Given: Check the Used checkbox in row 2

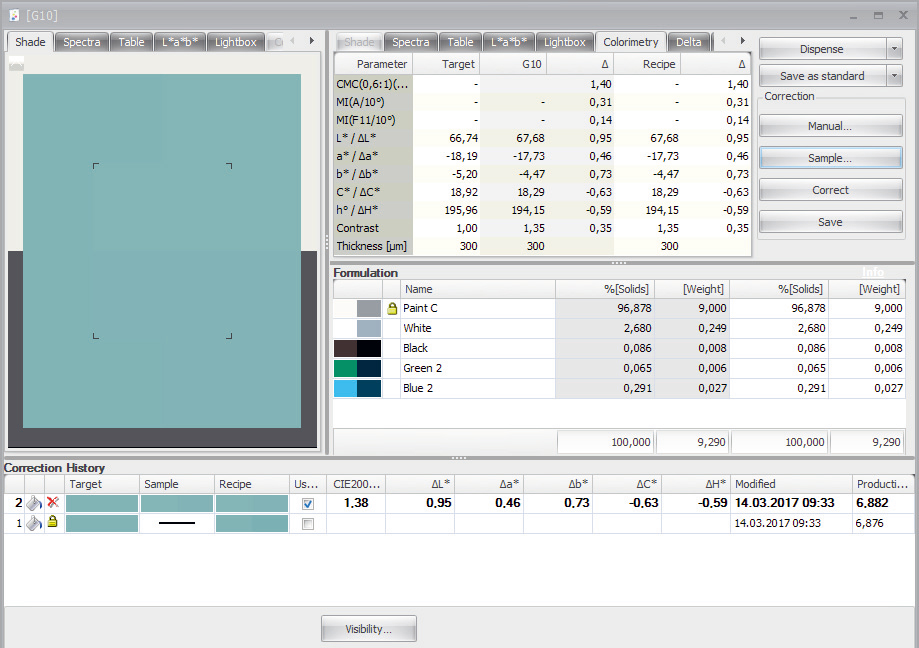Looking at the screenshot, I should [x=308, y=504].
